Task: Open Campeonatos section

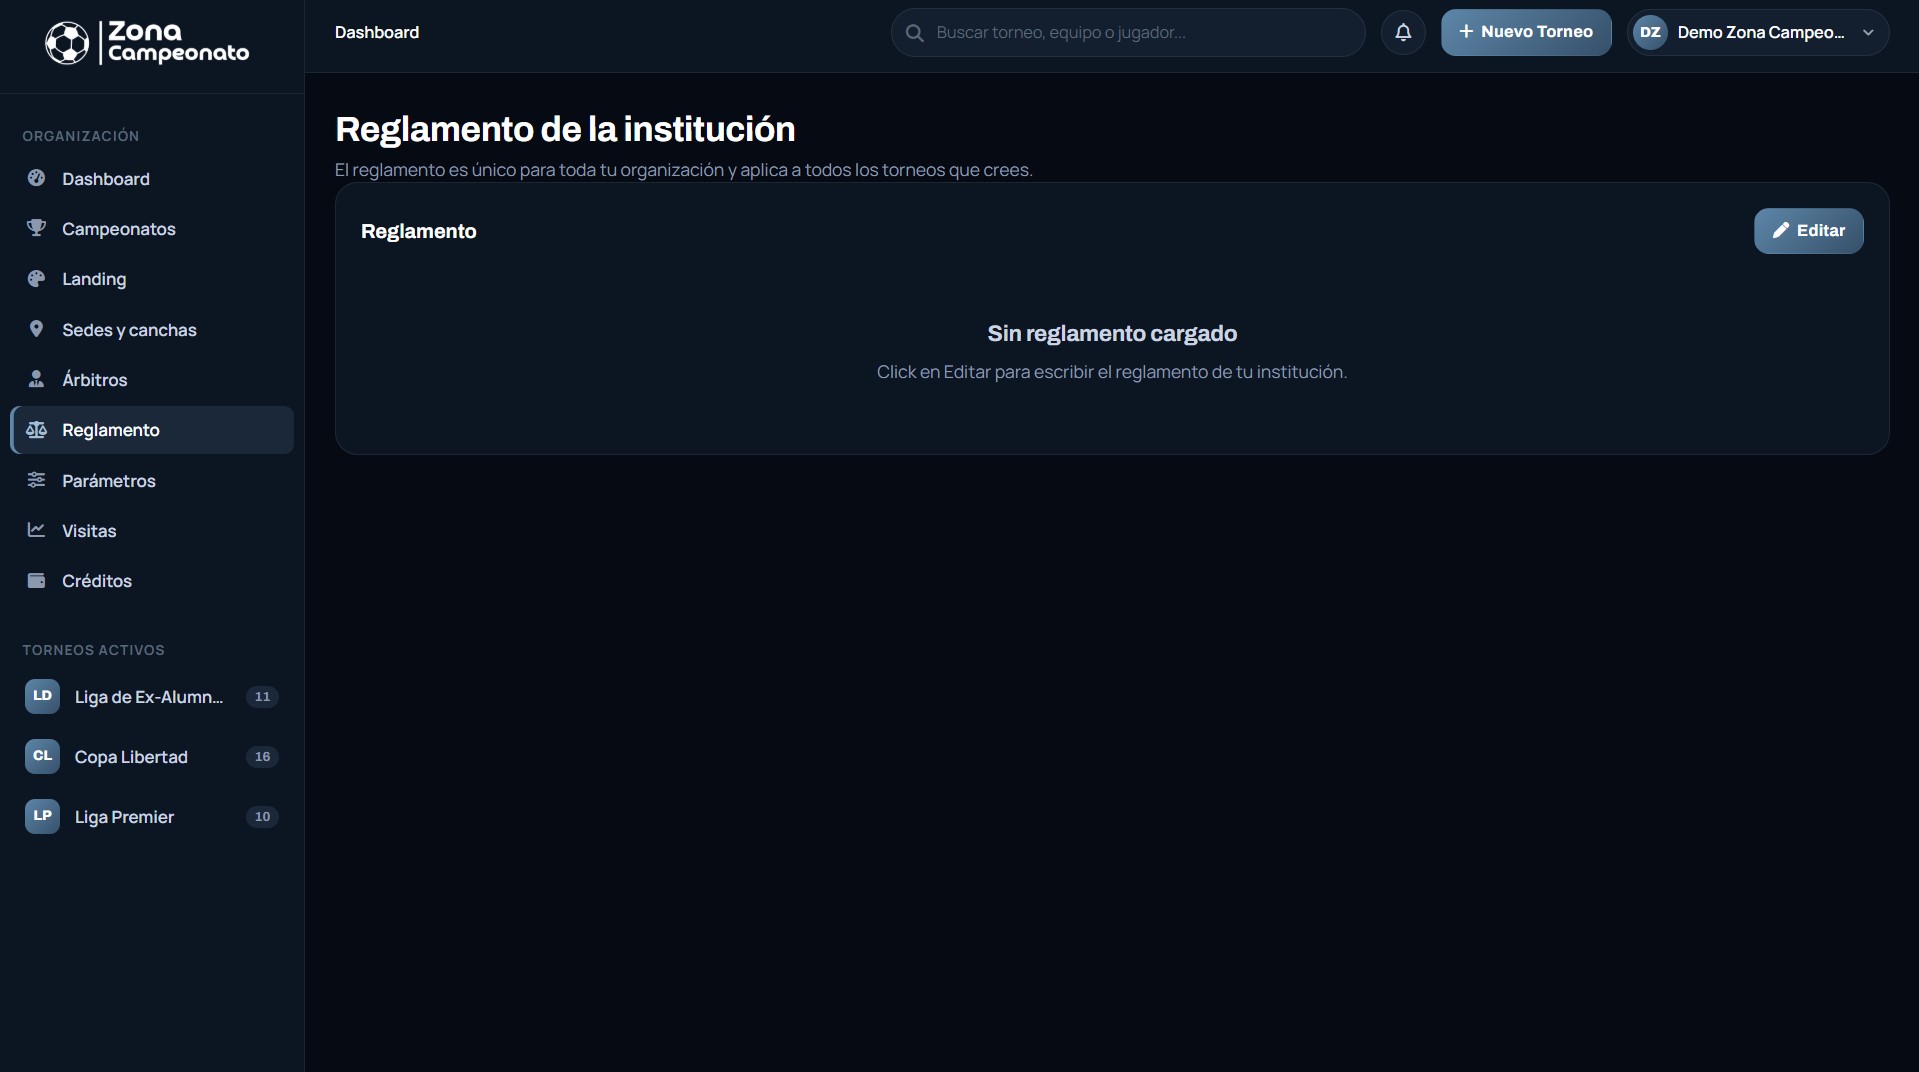Action: coord(152,228)
